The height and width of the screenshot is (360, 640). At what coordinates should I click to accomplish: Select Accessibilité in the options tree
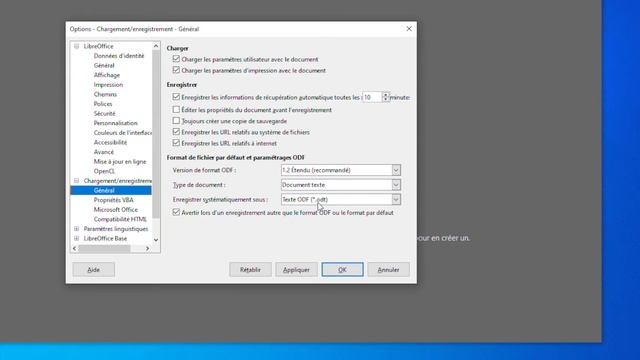click(x=110, y=142)
